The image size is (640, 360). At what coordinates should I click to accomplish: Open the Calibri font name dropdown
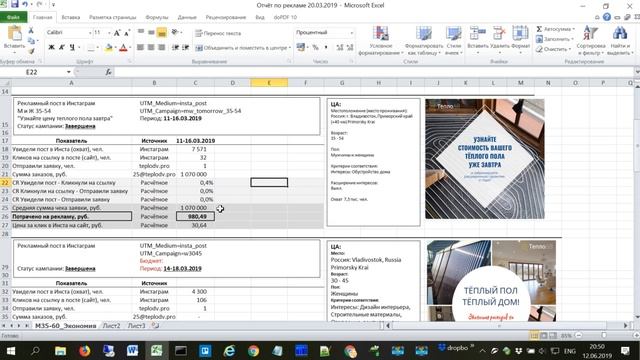90,32
